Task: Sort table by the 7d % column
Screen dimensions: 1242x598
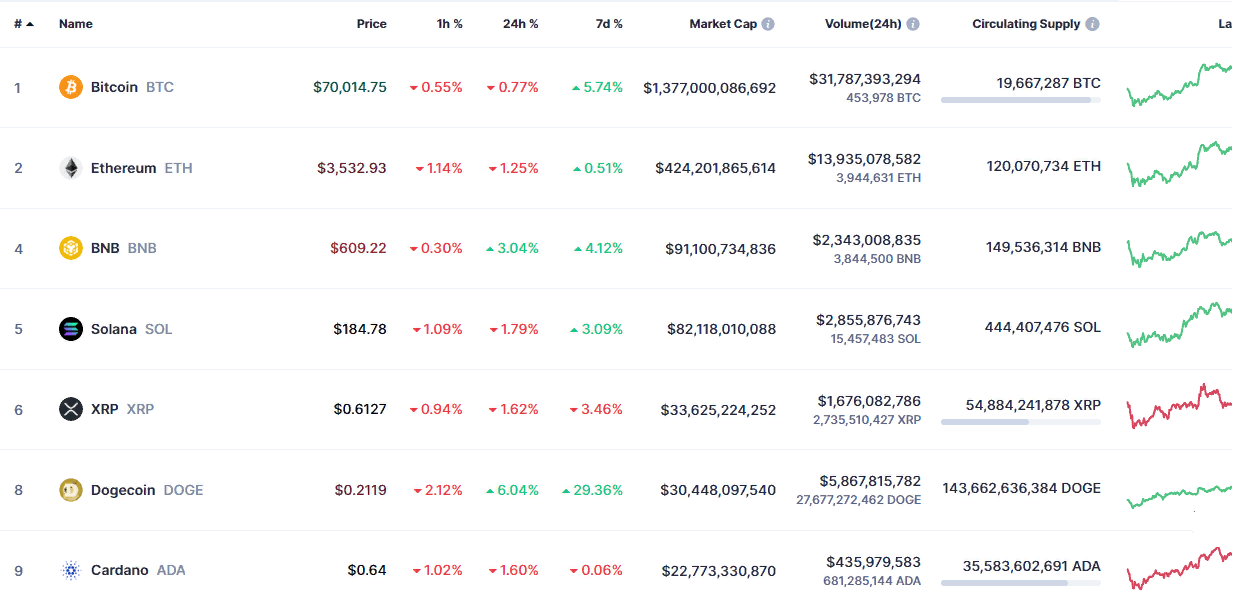Action: pos(608,24)
